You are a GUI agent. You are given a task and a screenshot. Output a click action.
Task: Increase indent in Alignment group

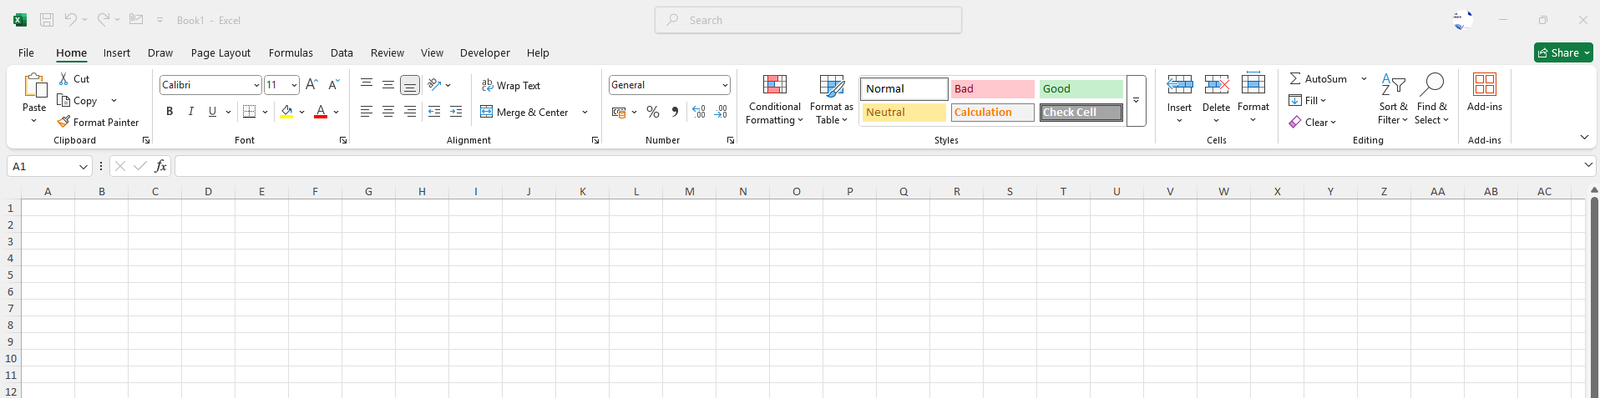click(x=456, y=112)
